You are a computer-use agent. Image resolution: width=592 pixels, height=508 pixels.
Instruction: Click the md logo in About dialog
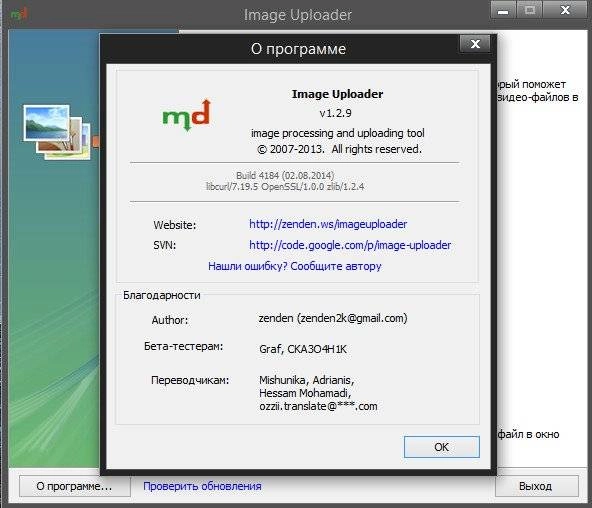[x=187, y=115]
